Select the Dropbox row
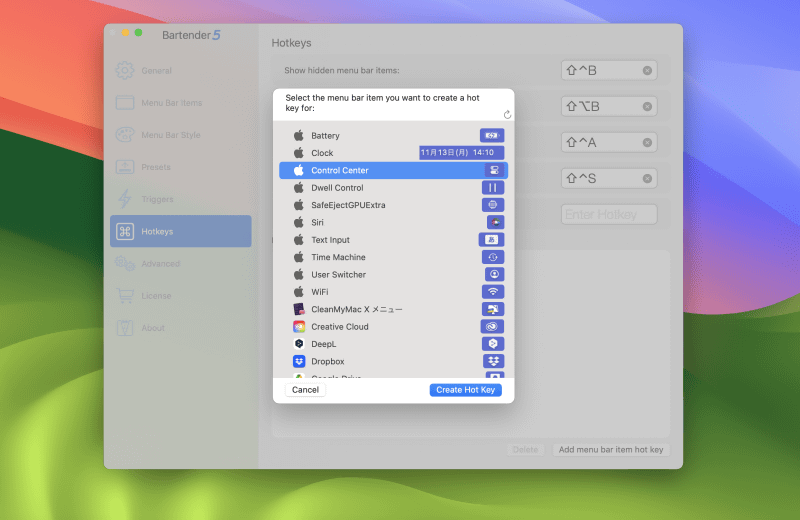Viewport: 800px width, 520px height. pos(393,361)
